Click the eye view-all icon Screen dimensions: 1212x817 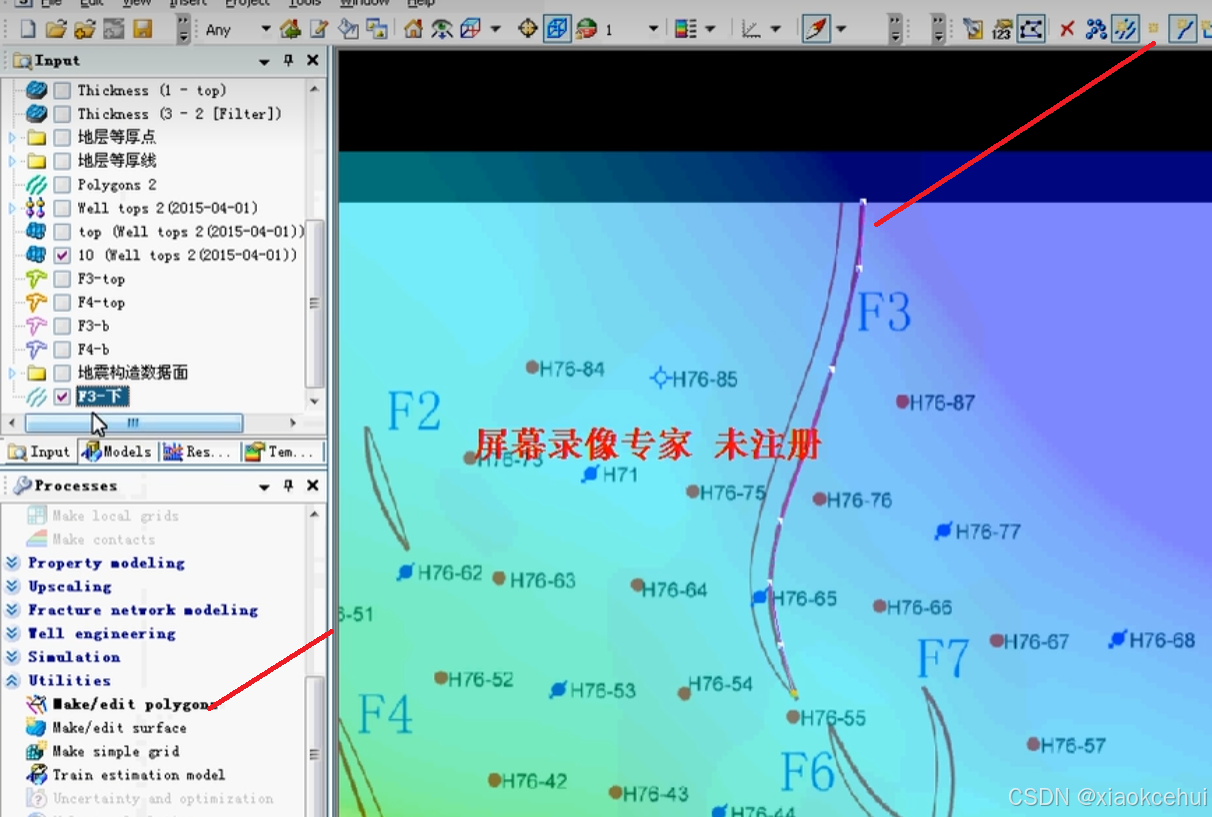(x=441, y=29)
